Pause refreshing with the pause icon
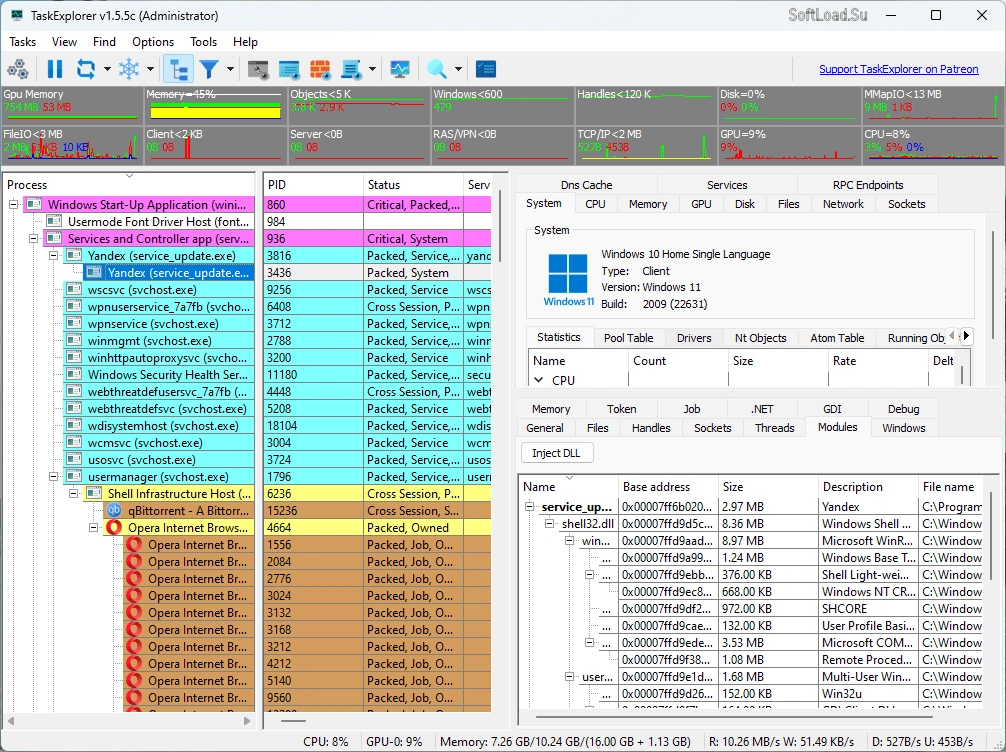Screen dimensions: 1006x752 pos(55,69)
